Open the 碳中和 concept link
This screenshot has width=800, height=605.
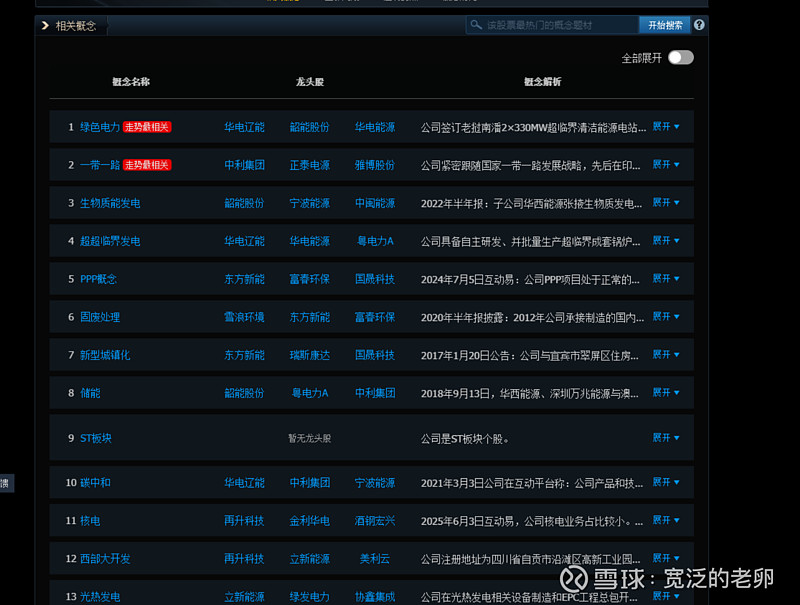tap(95, 483)
